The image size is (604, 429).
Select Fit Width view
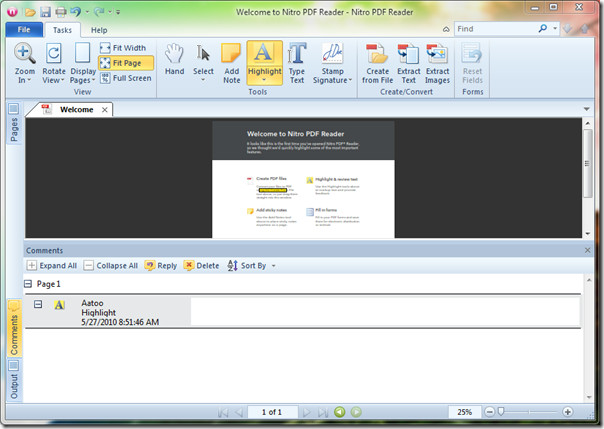pos(123,48)
